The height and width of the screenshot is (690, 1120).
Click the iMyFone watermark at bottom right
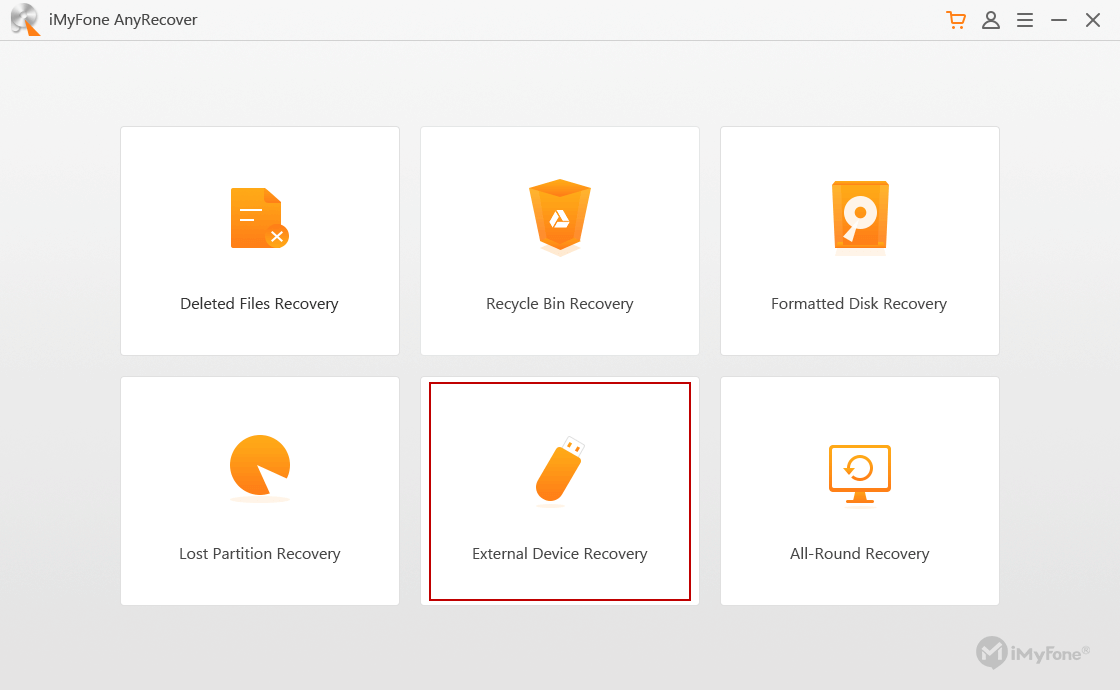click(x=1033, y=653)
